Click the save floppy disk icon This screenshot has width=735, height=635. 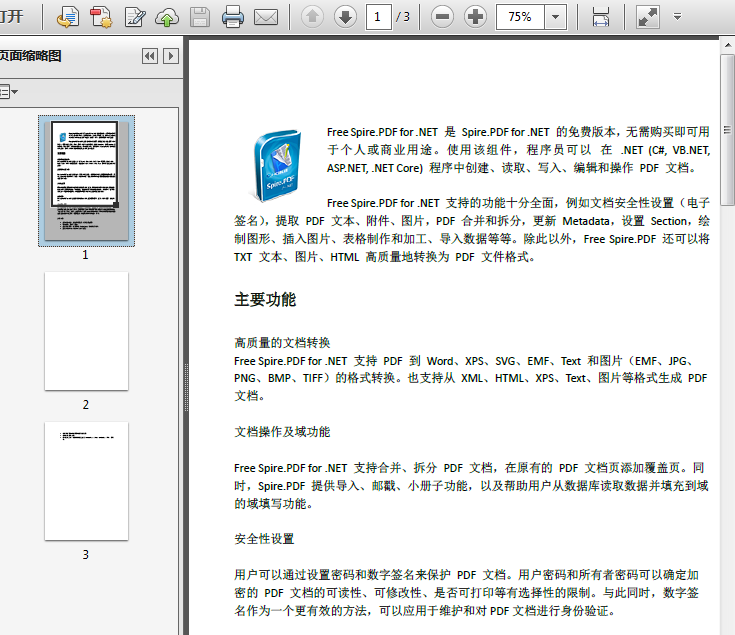tap(200, 17)
